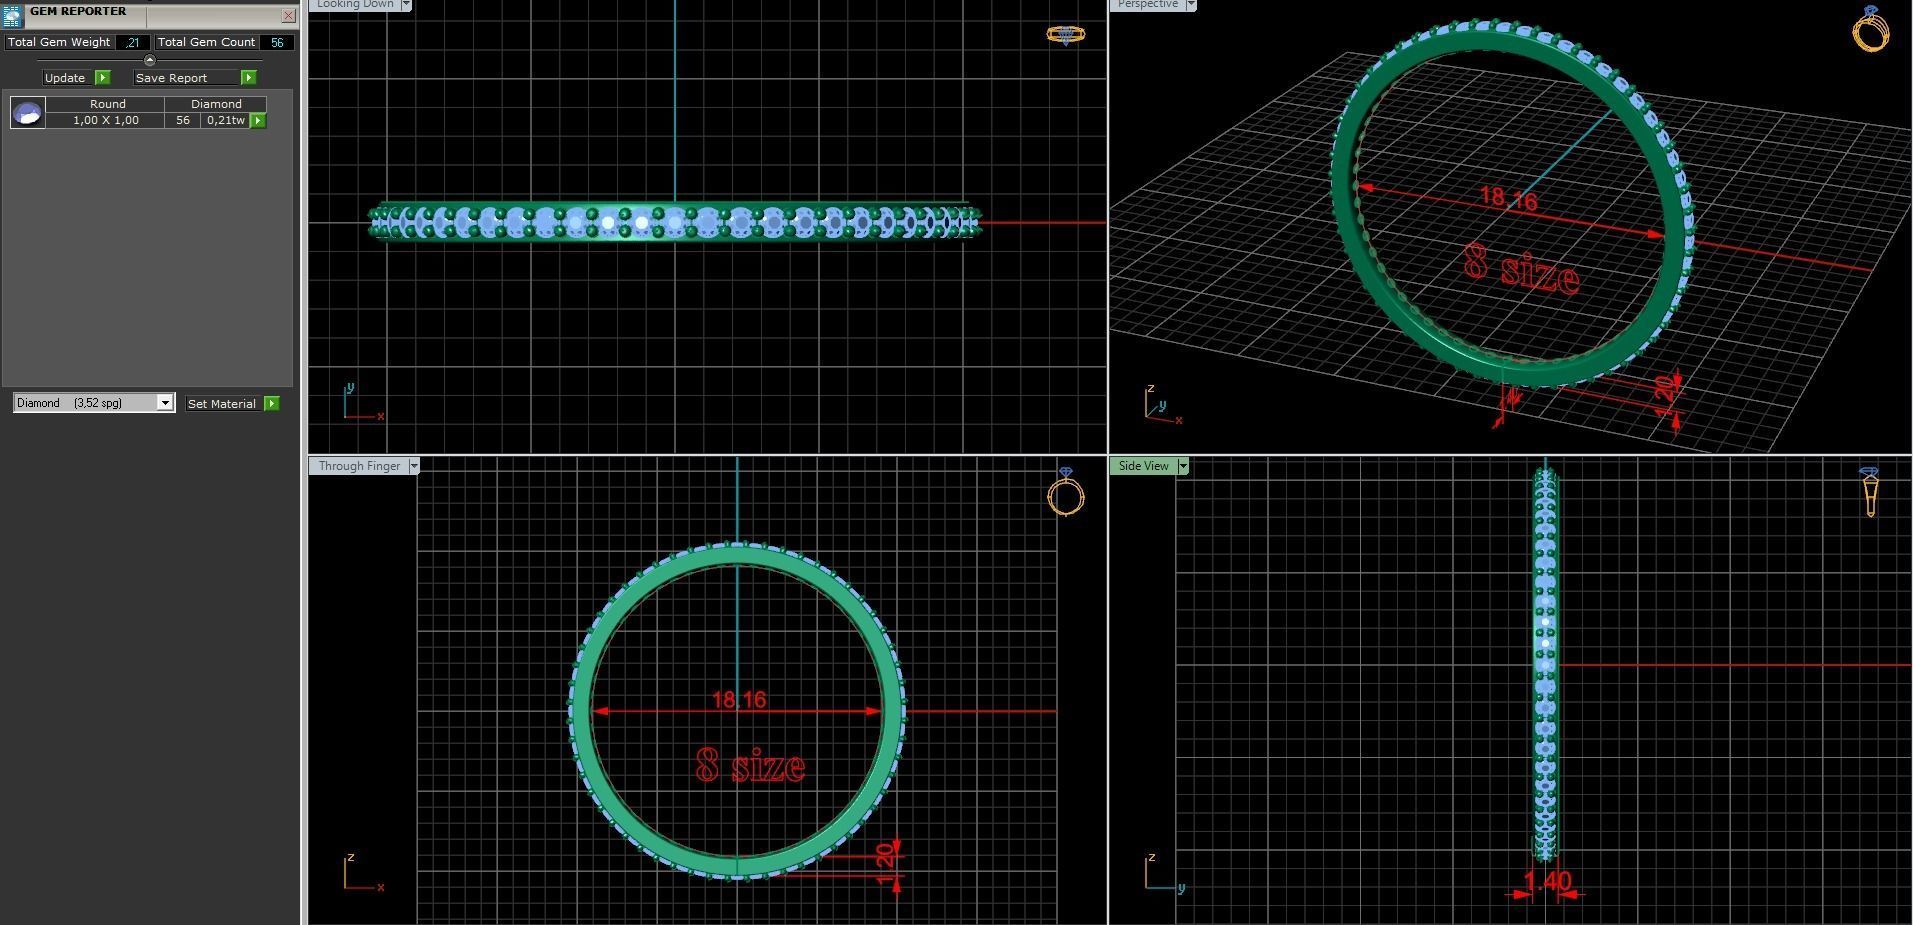Click the '8 size' text in Through Finger view

pyautogui.click(x=750, y=766)
